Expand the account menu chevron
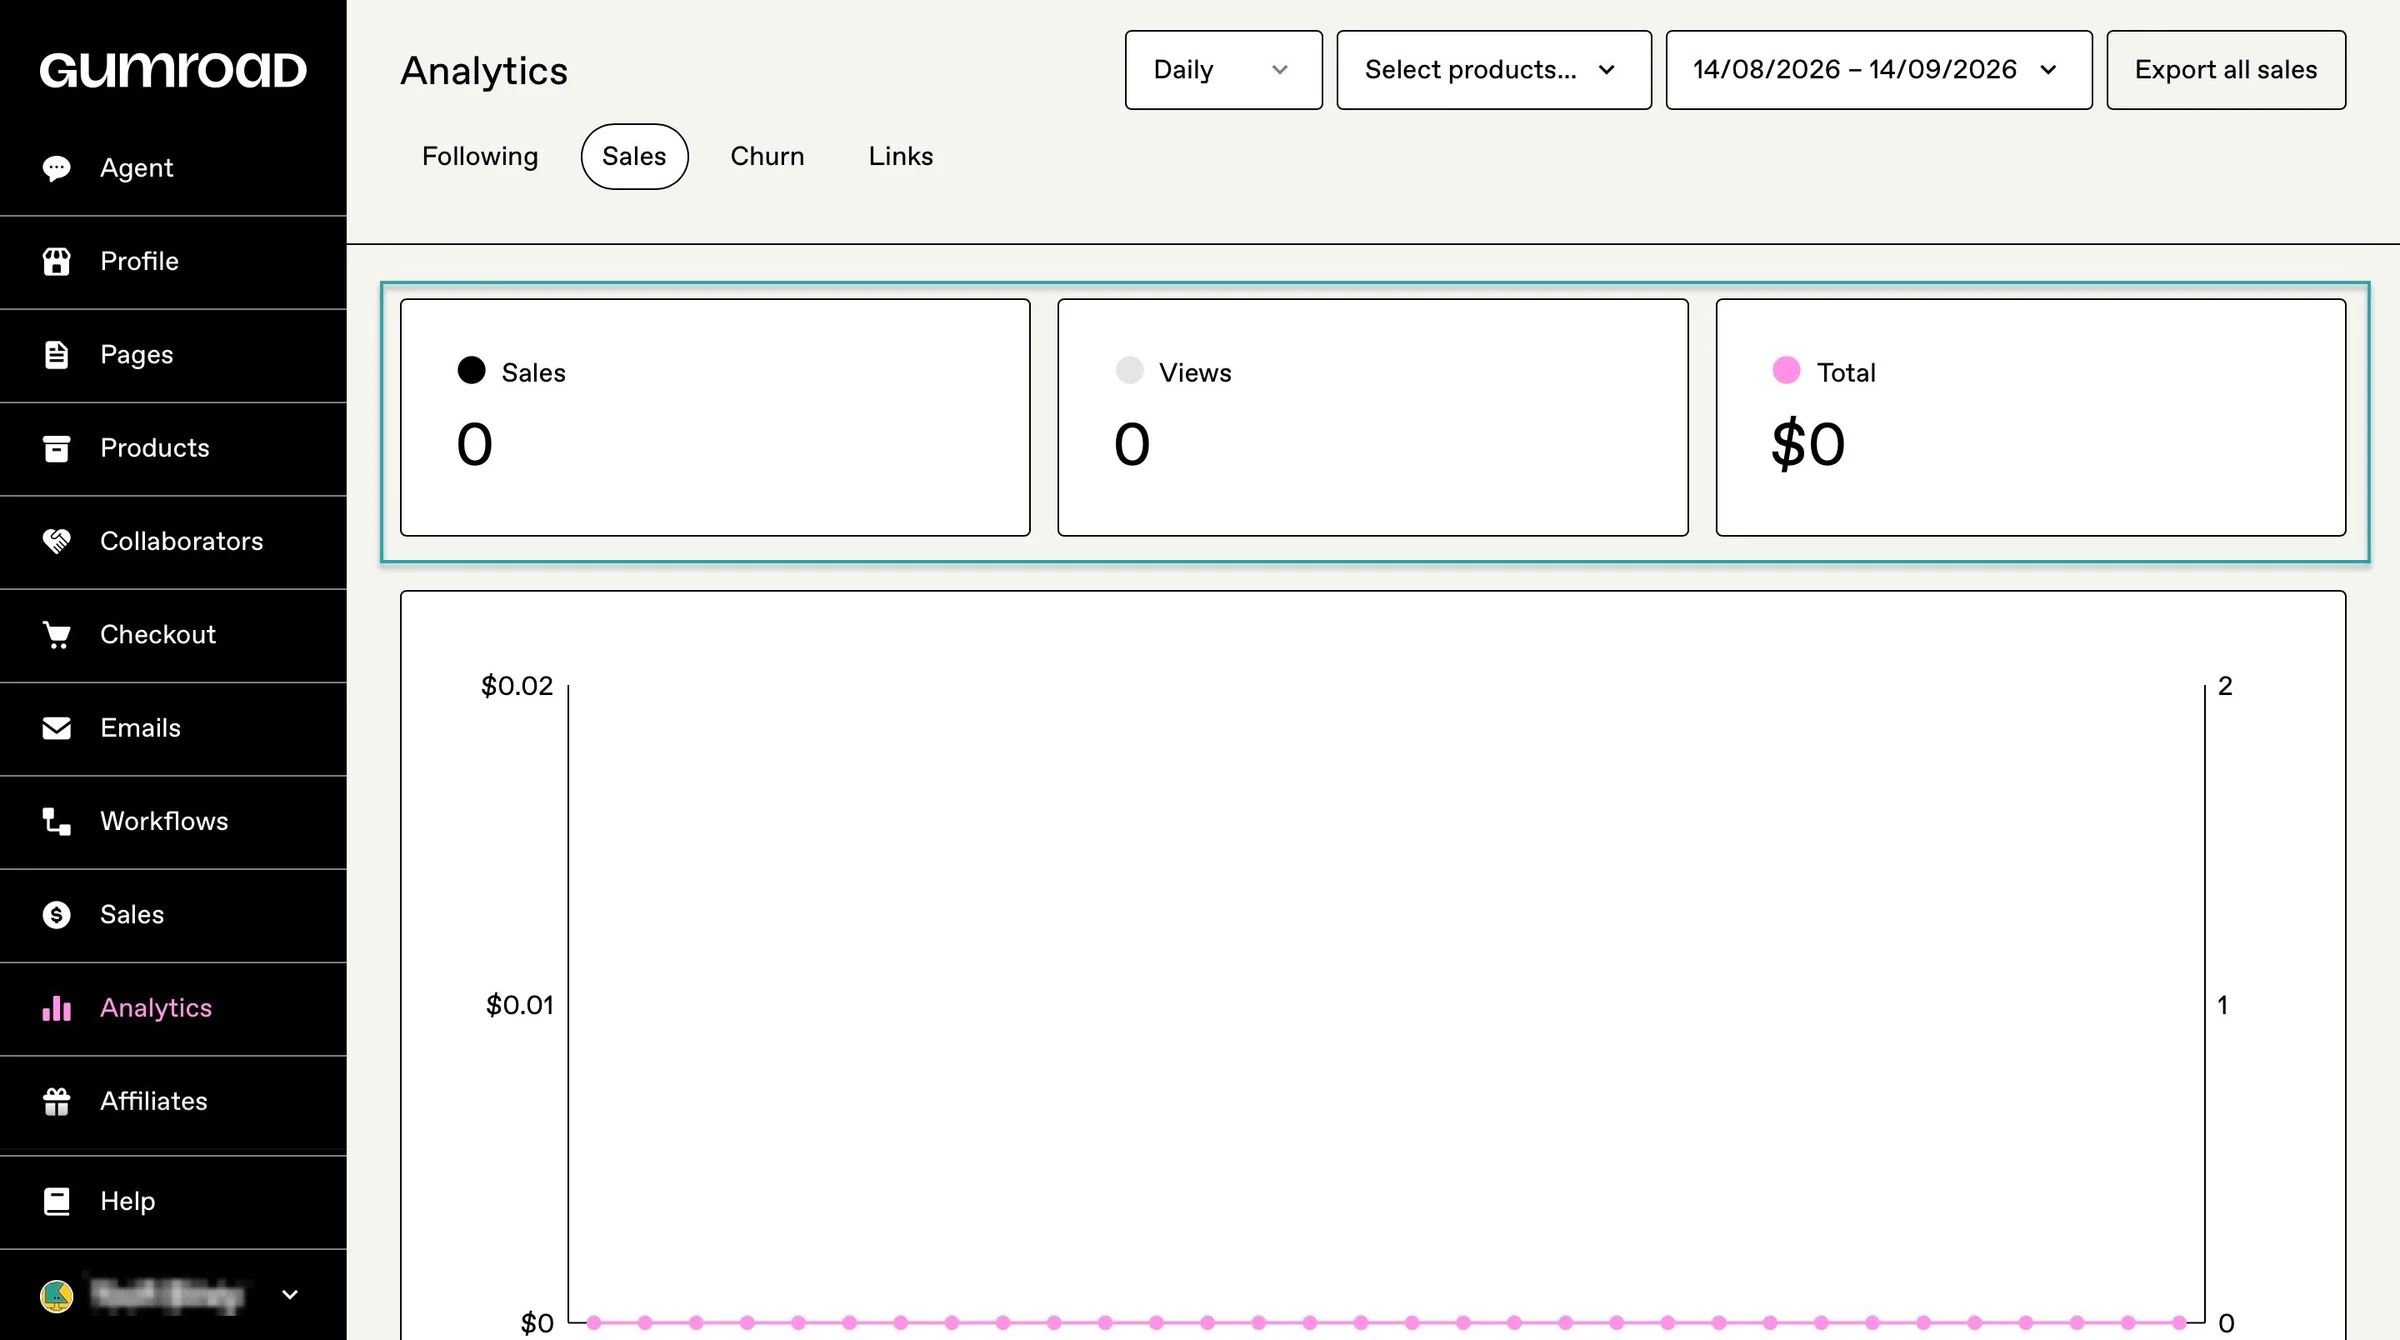Image resolution: width=2400 pixels, height=1340 pixels. click(290, 1295)
